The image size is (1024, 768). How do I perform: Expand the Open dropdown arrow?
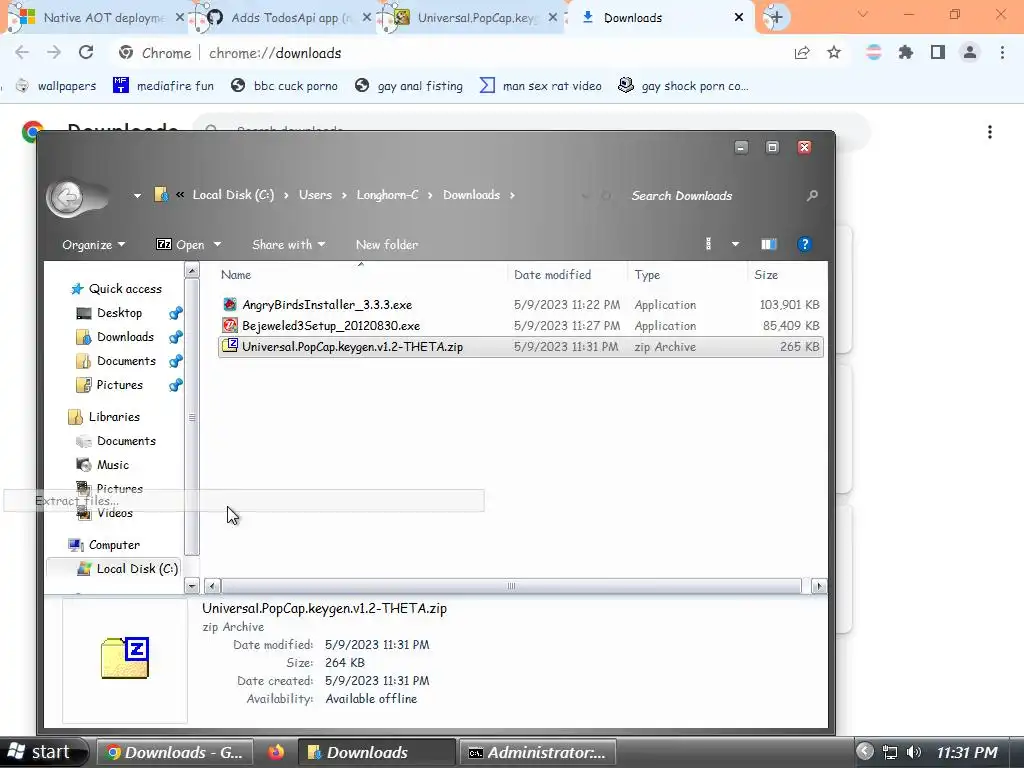point(217,245)
